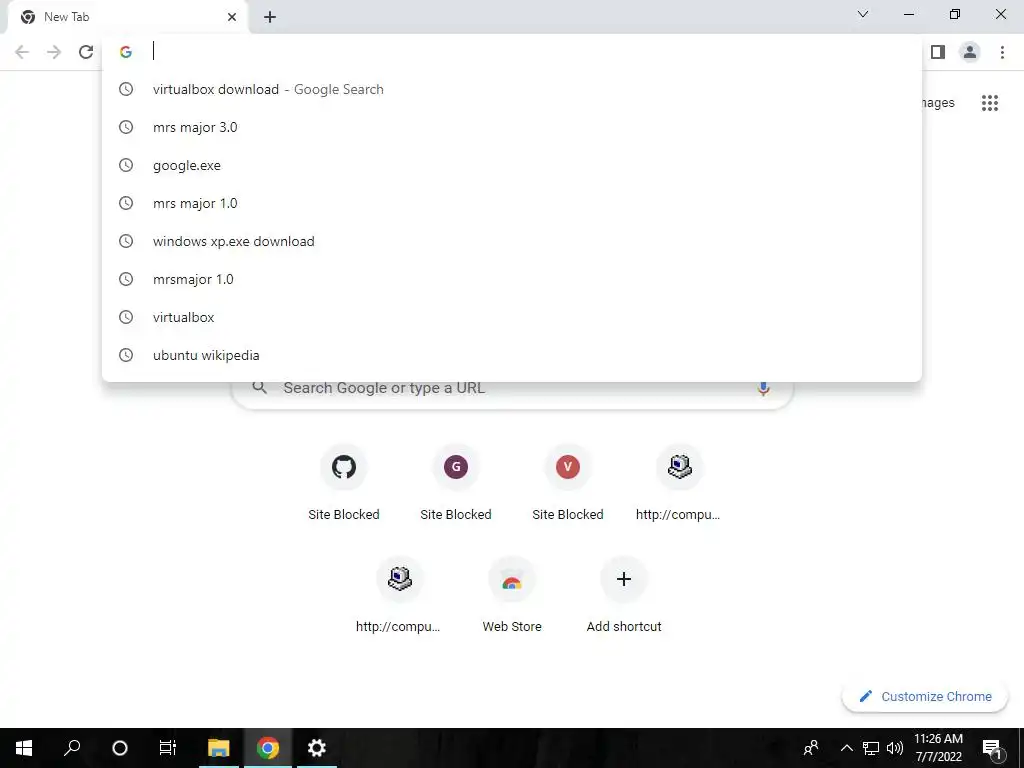Select suggestion mrs major 3.0
The image size is (1024, 768).
(512, 127)
